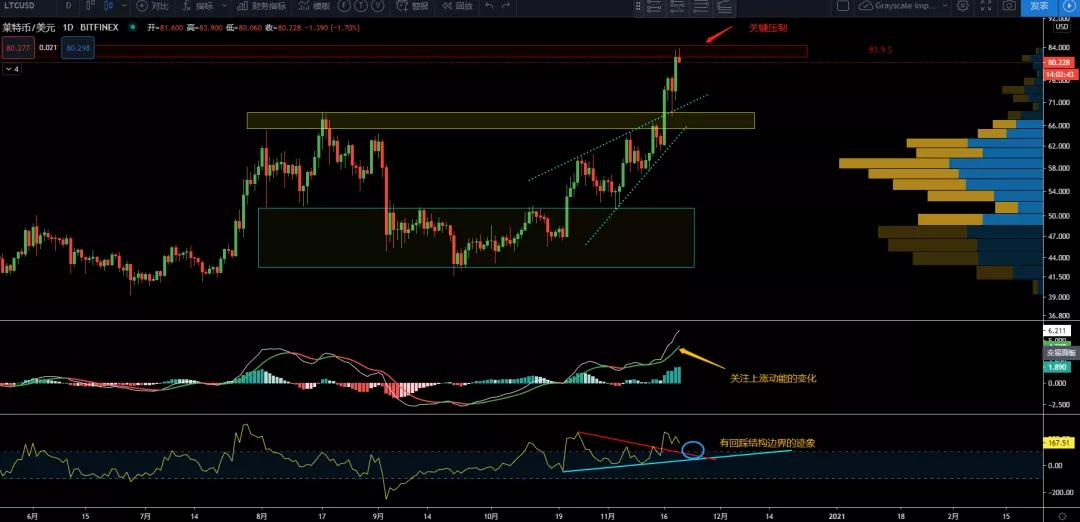Click the 80.228 current price label
This screenshot has width=1080, height=522.
click(1057, 62)
